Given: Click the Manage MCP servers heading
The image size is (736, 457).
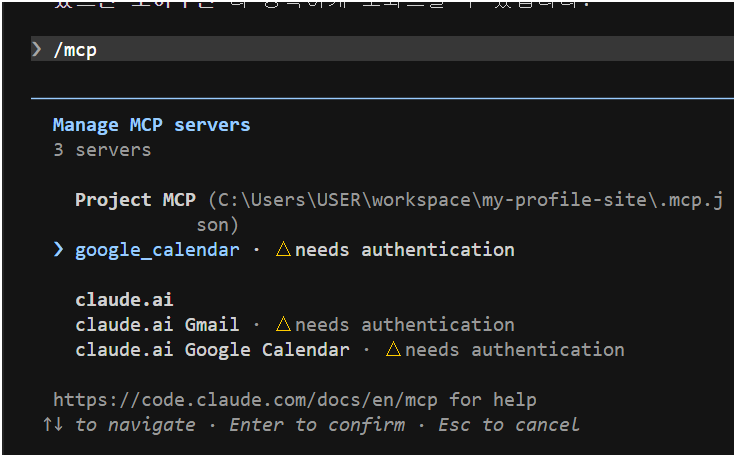Looking at the screenshot, I should [x=151, y=125].
